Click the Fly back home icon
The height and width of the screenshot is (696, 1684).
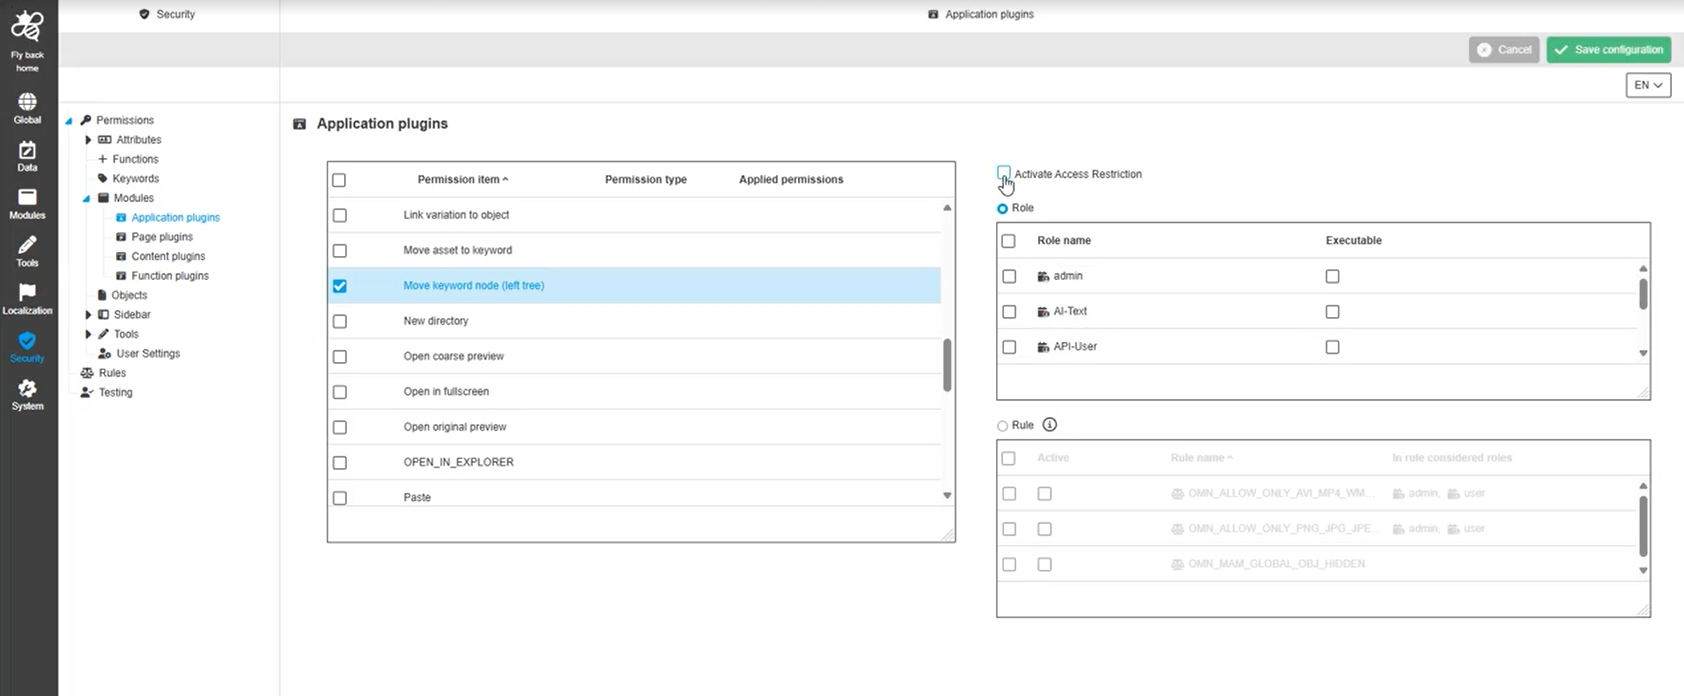click(x=27, y=27)
